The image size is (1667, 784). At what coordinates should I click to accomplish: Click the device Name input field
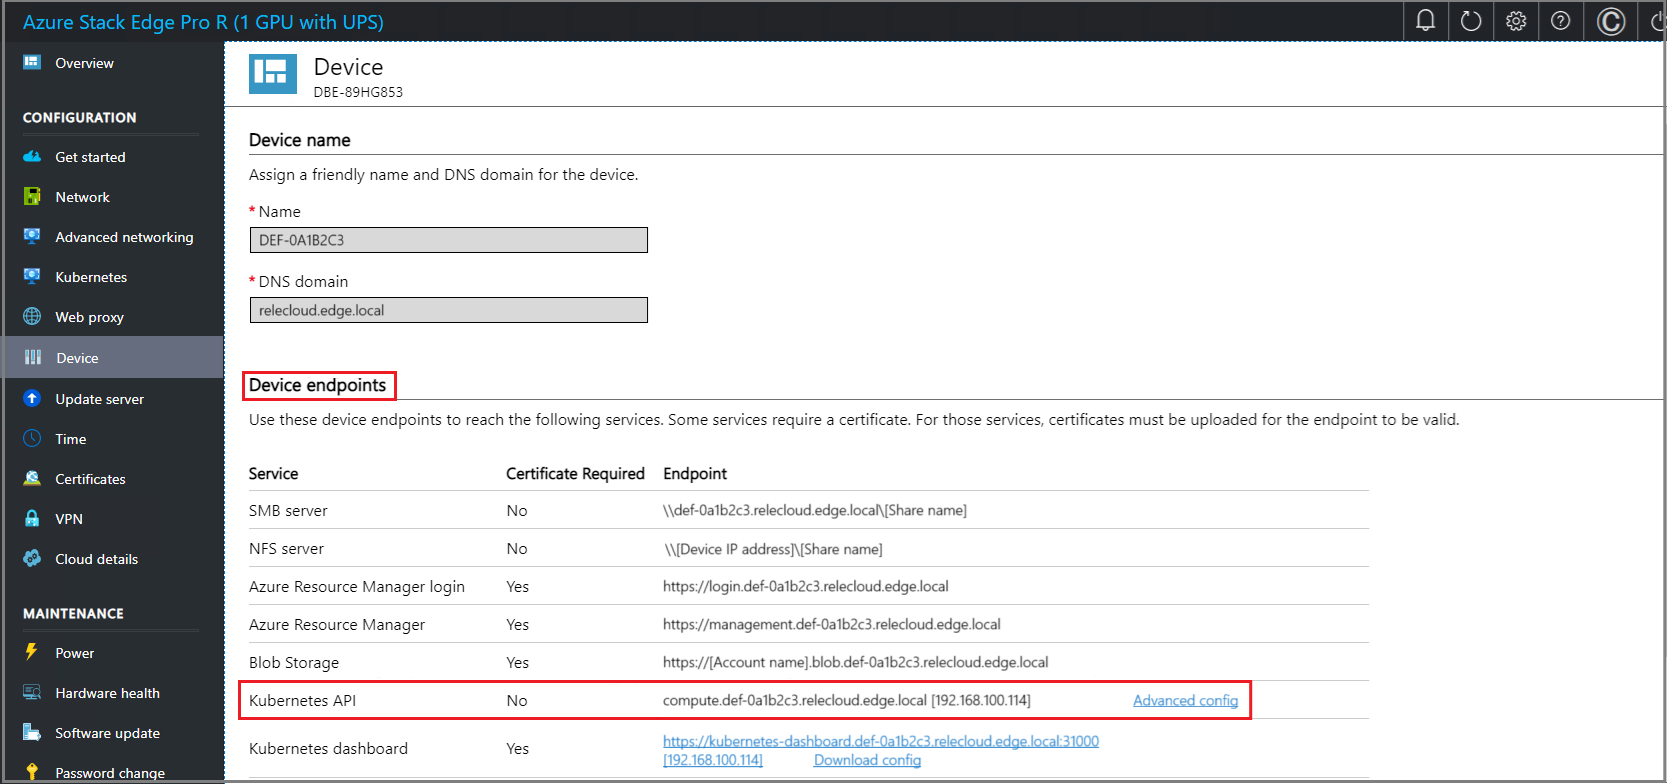(448, 240)
